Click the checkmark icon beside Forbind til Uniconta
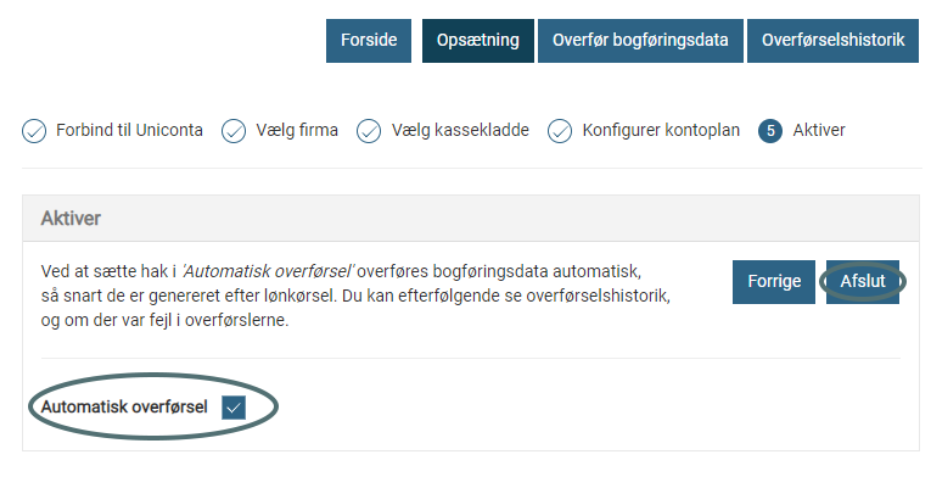The image size is (938, 484). pos(34,131)
